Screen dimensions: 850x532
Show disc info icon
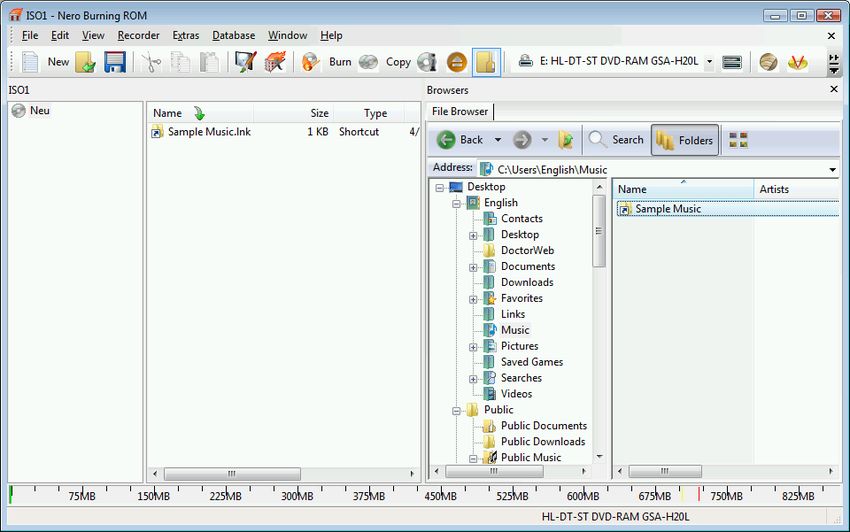click(x=427, y=62)
